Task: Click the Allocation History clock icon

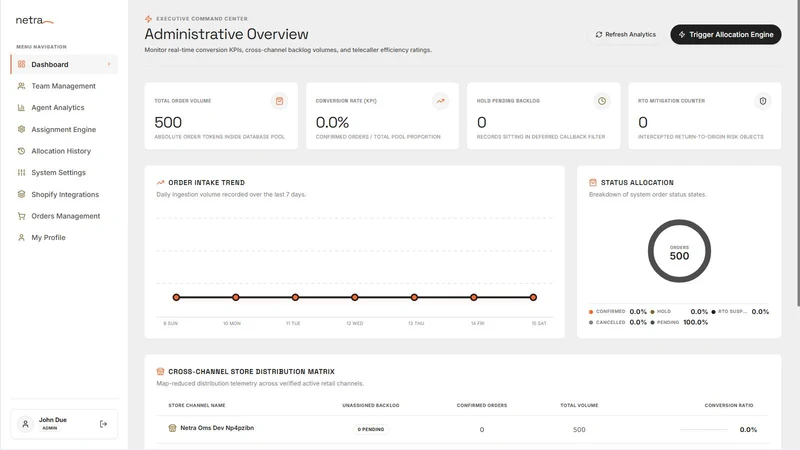Action: [21, 151]
